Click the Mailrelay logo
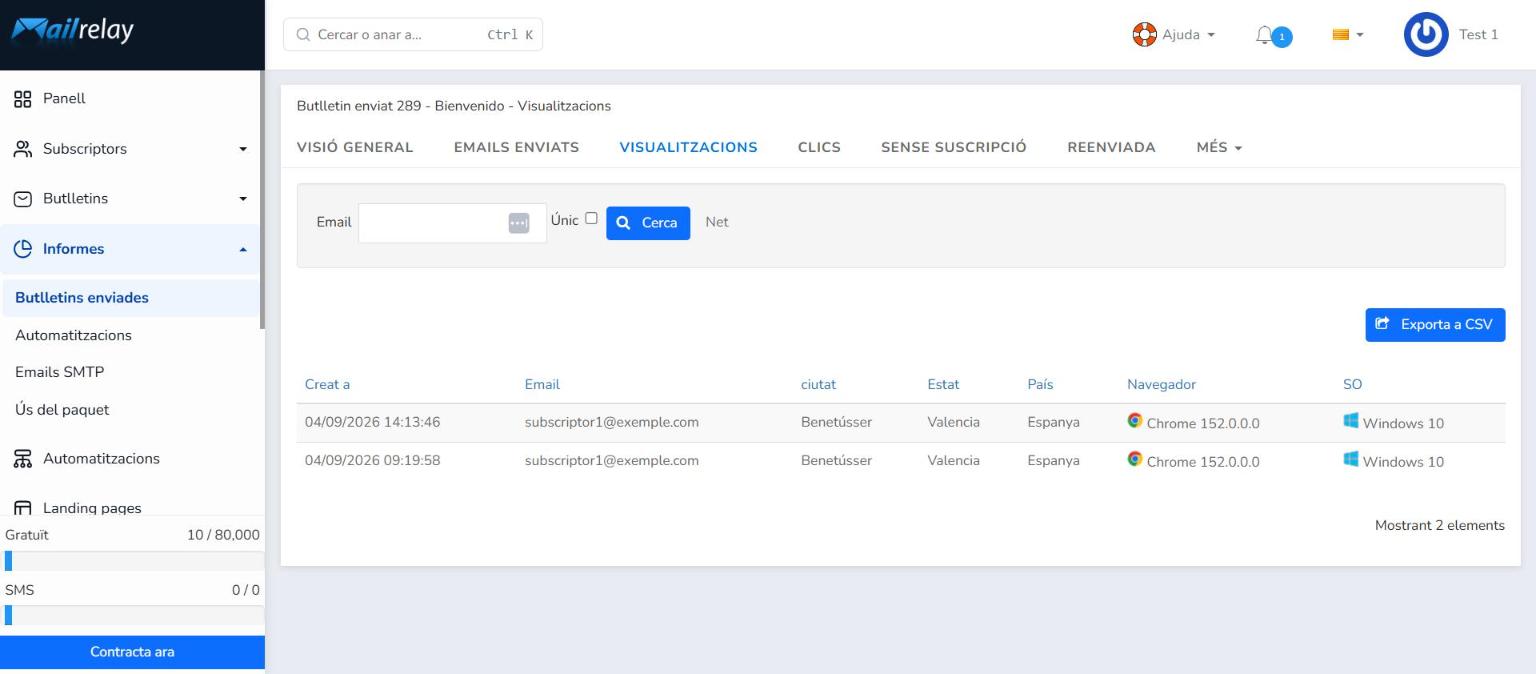Viewport: 1536px width, 674px height. 72,32
